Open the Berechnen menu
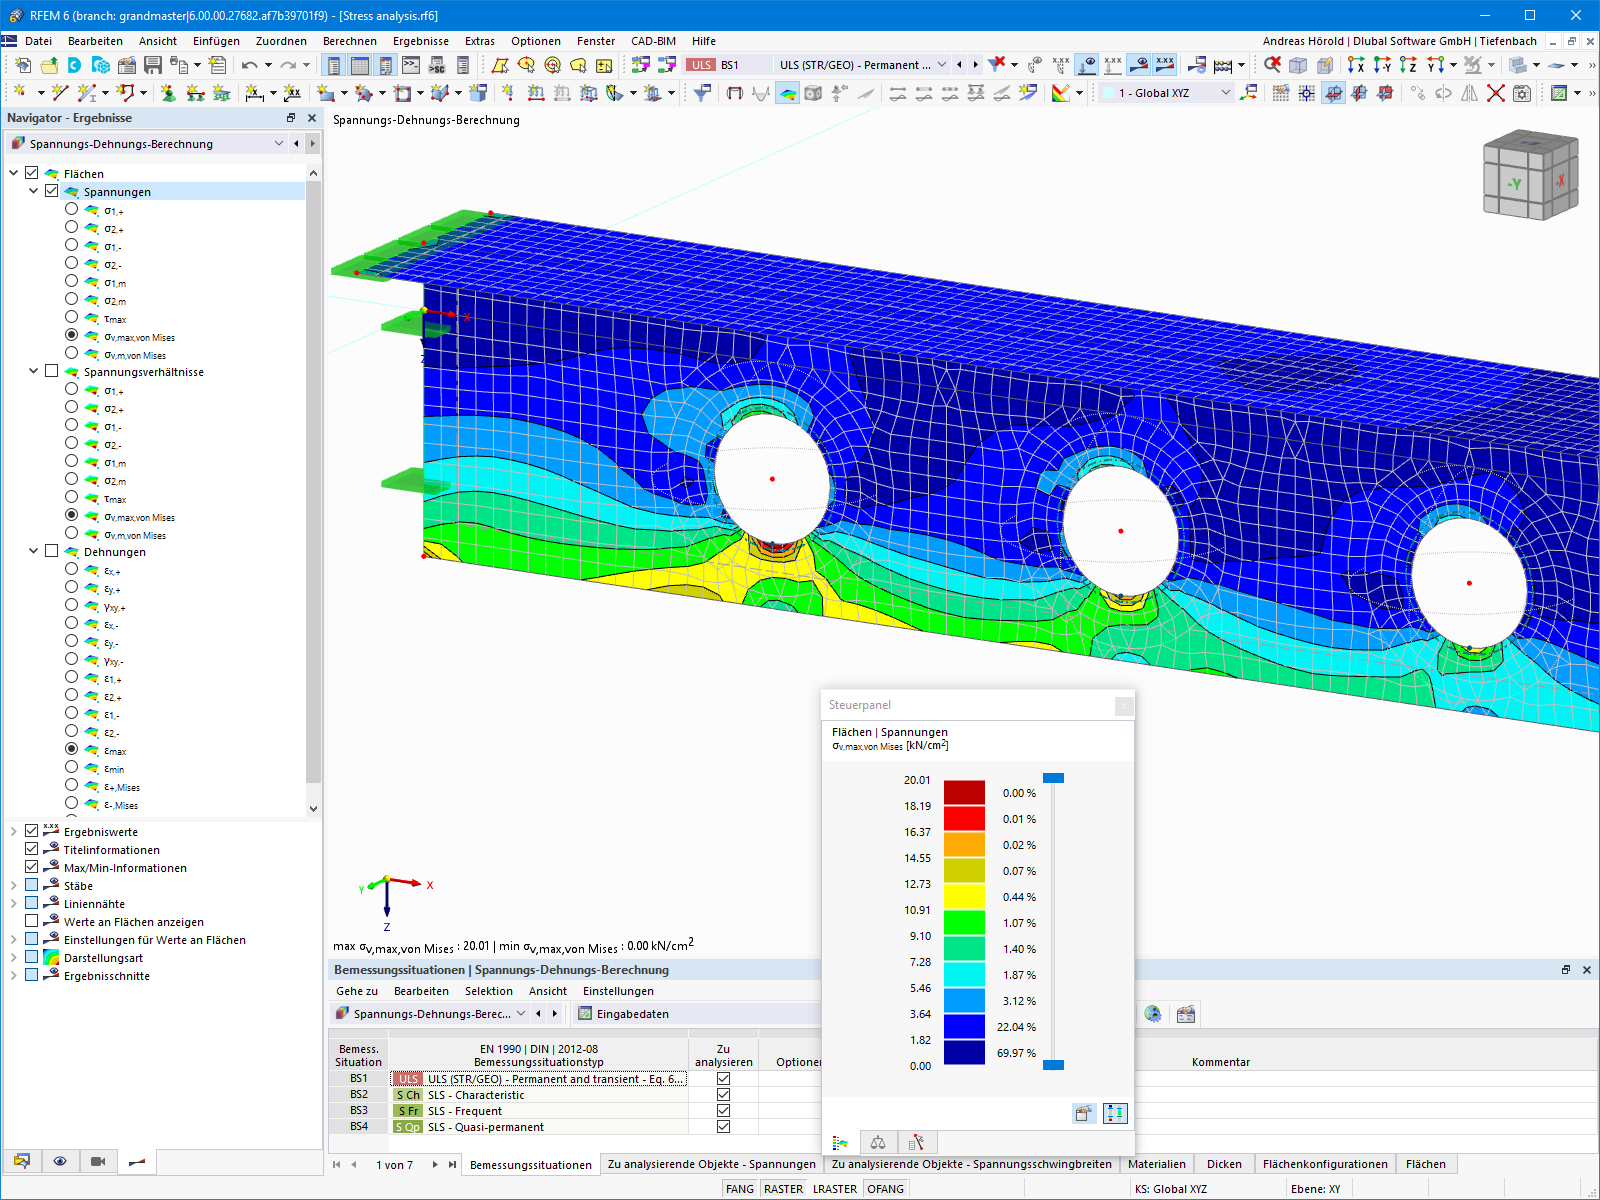The image size is (1600, 1200). point(350,41)
